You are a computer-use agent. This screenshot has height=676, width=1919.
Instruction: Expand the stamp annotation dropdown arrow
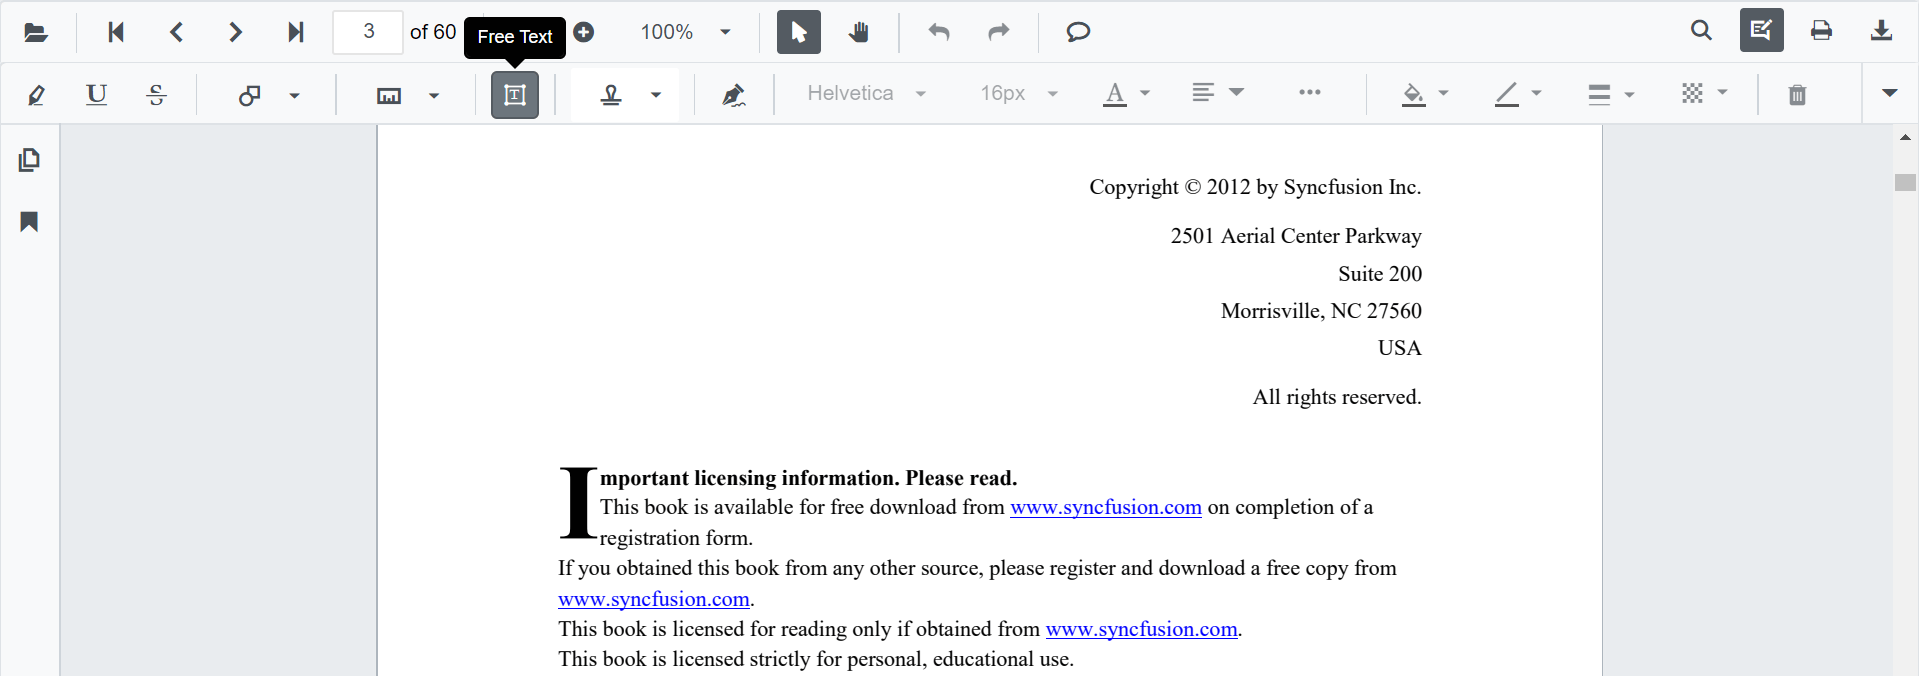656,96
